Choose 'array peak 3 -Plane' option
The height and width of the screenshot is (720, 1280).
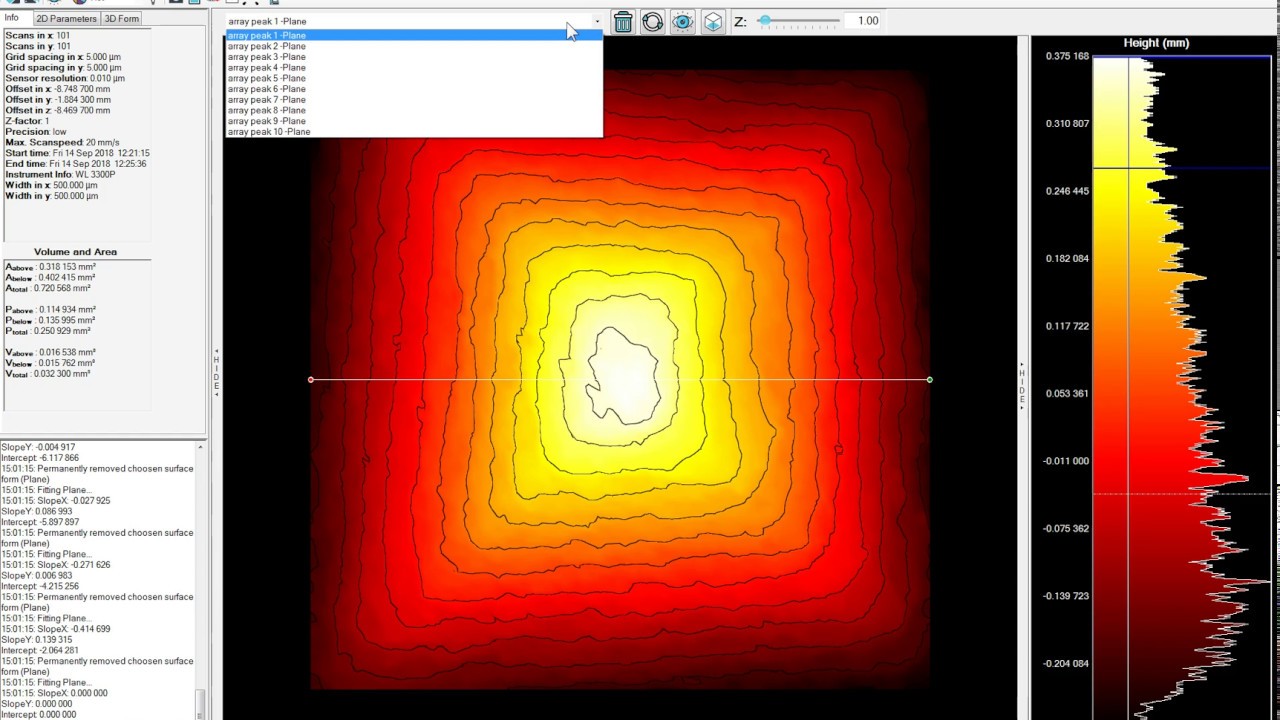pos(414,57)
